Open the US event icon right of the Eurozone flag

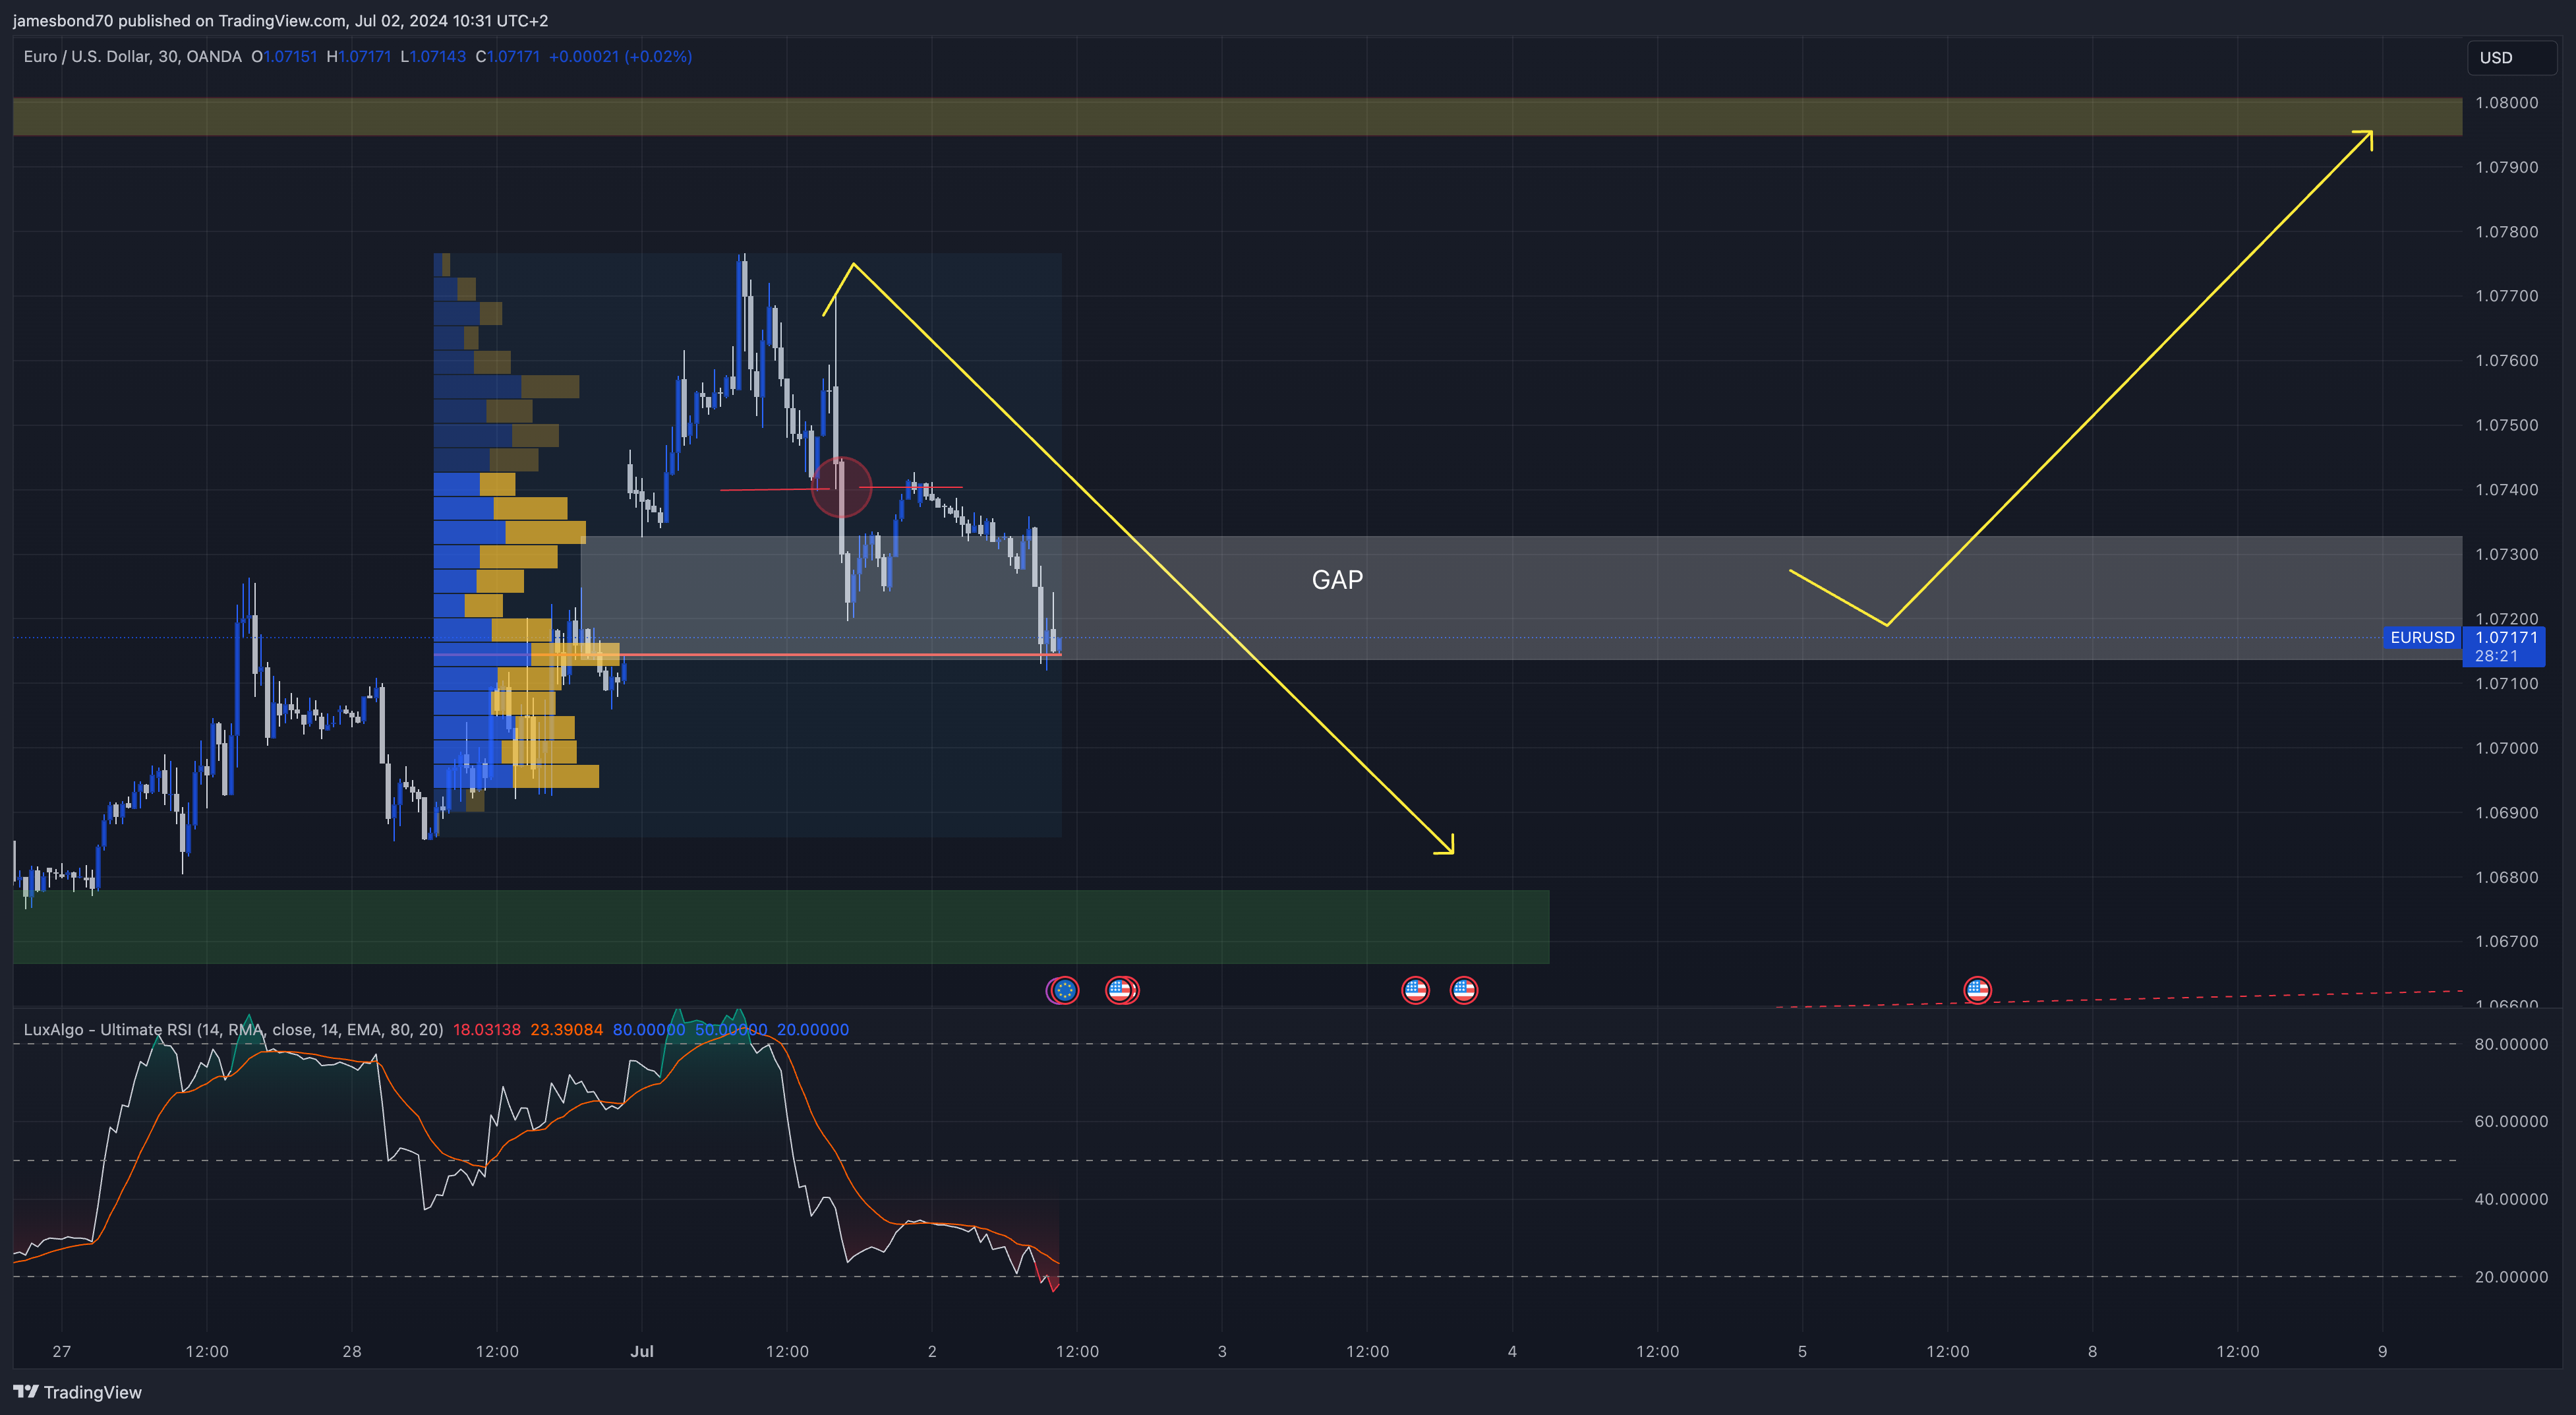pyautogui.click(x=1120, y=990)
